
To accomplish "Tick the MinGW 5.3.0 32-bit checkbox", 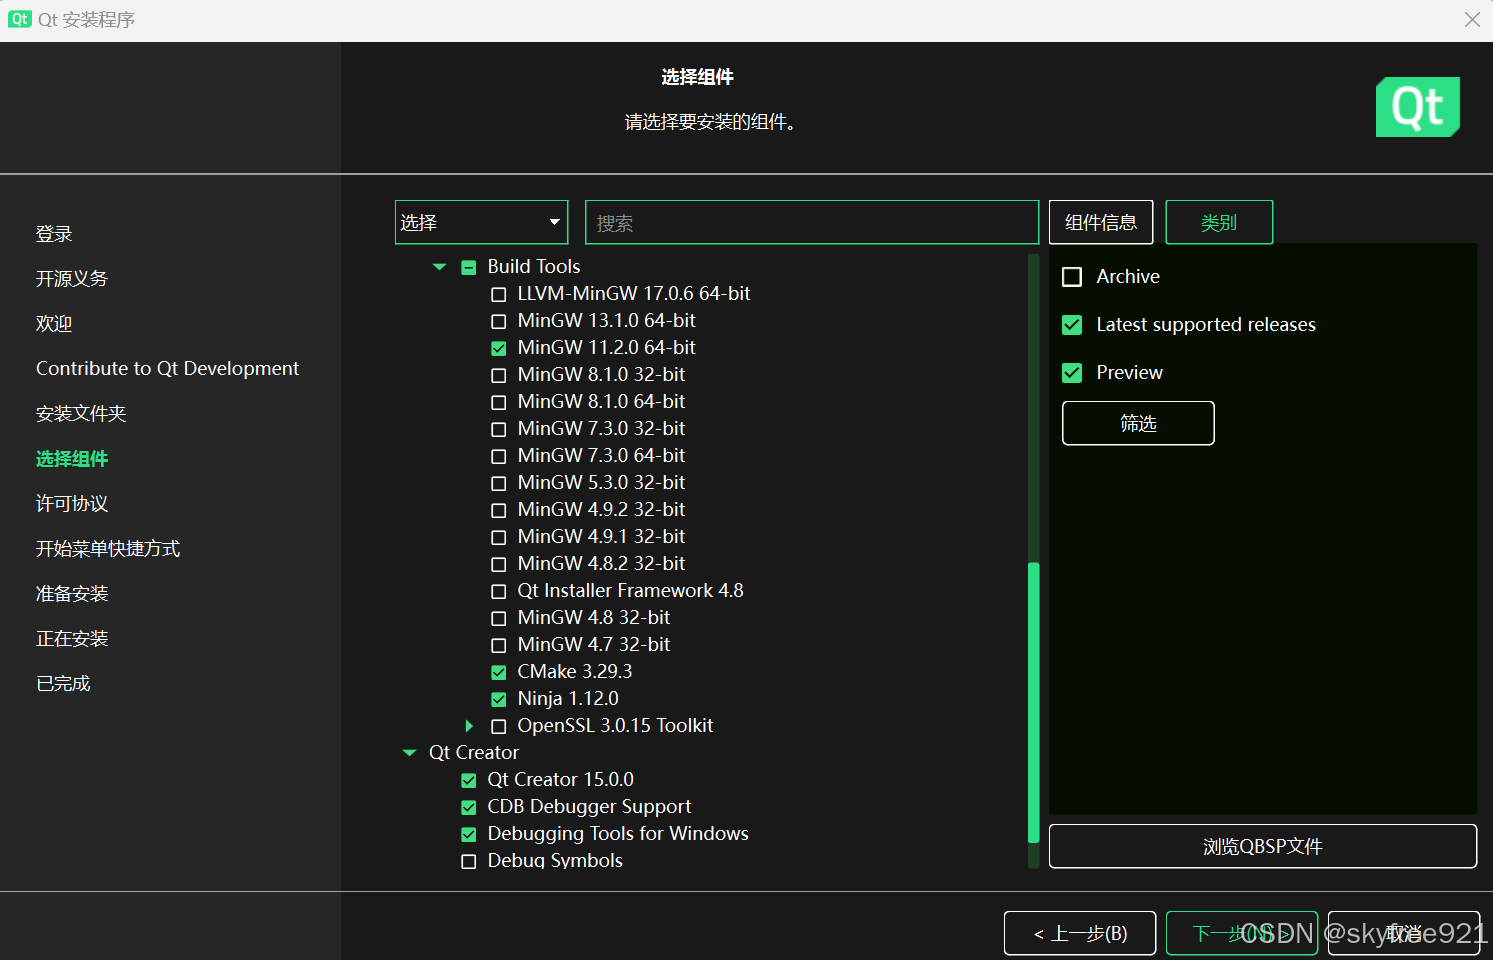I will coord(499,483).
